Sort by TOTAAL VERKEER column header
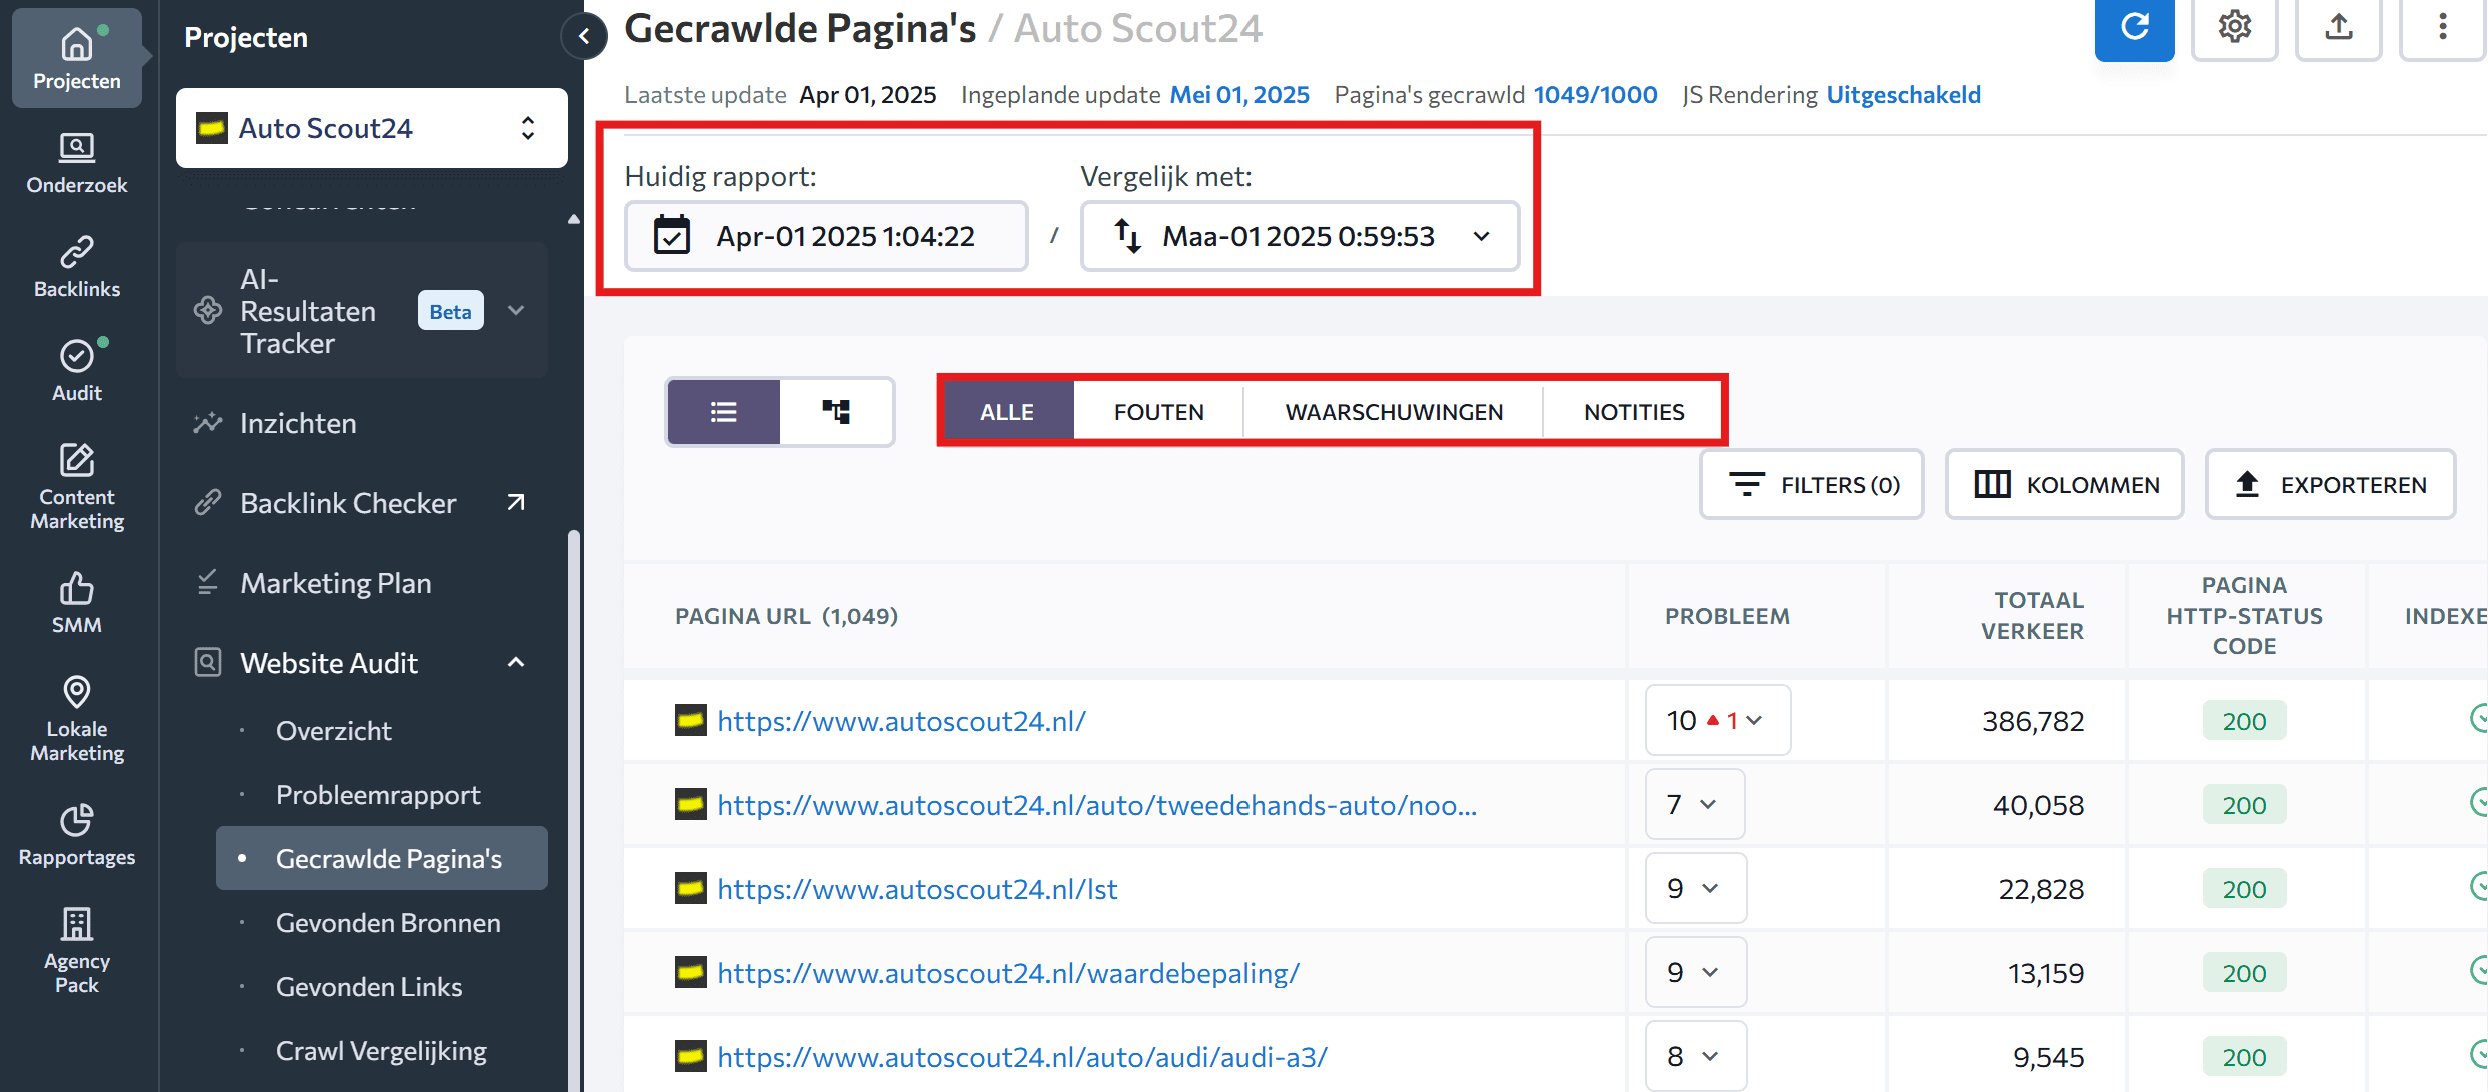This screenshot has width=2488, height=1092. (2032, 615)
